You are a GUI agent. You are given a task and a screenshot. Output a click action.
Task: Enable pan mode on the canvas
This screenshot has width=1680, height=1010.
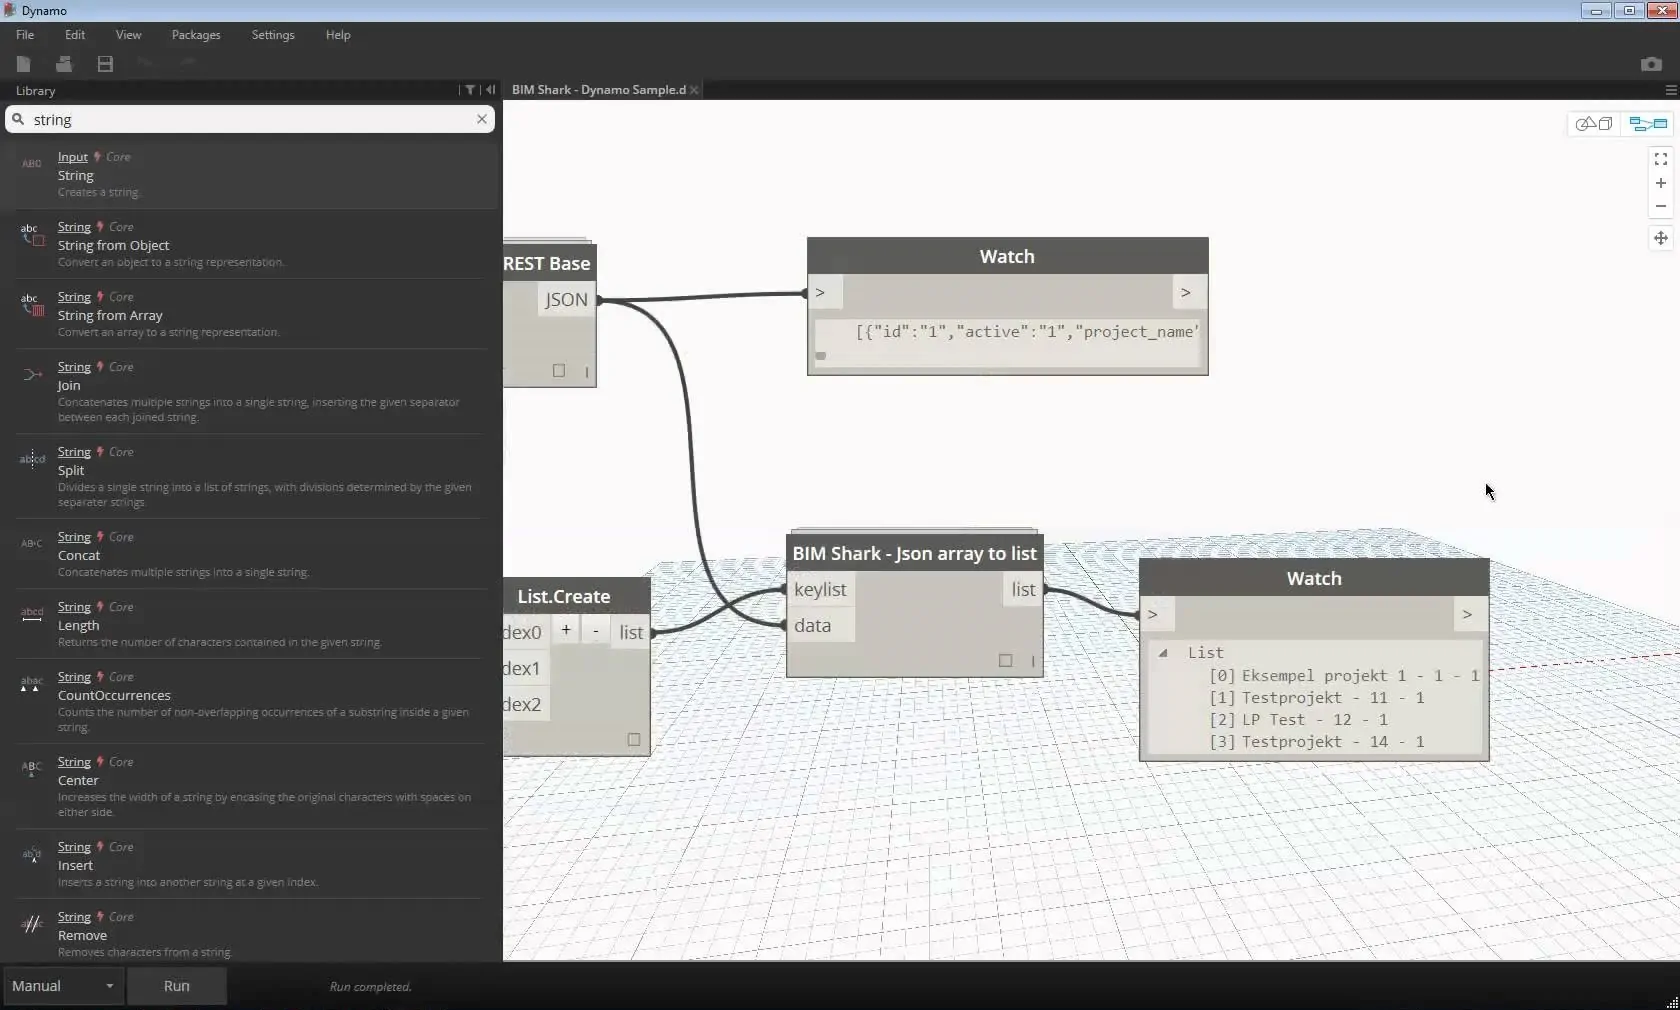click(x=1661, y=238)
